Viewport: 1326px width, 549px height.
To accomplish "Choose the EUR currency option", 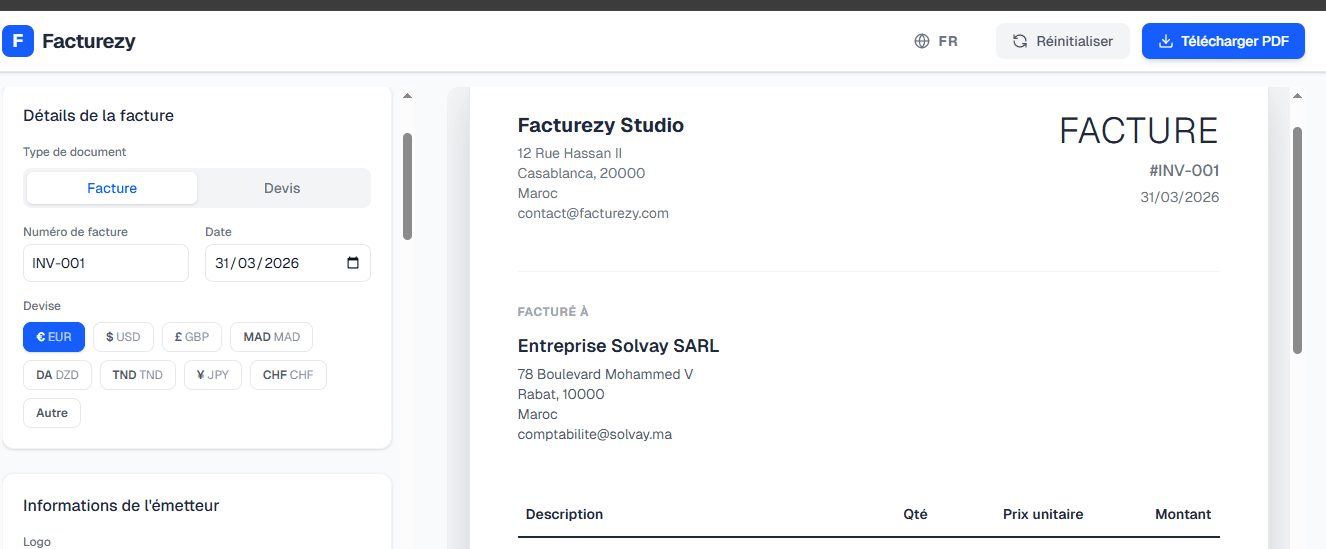I will tap(54, 337).
